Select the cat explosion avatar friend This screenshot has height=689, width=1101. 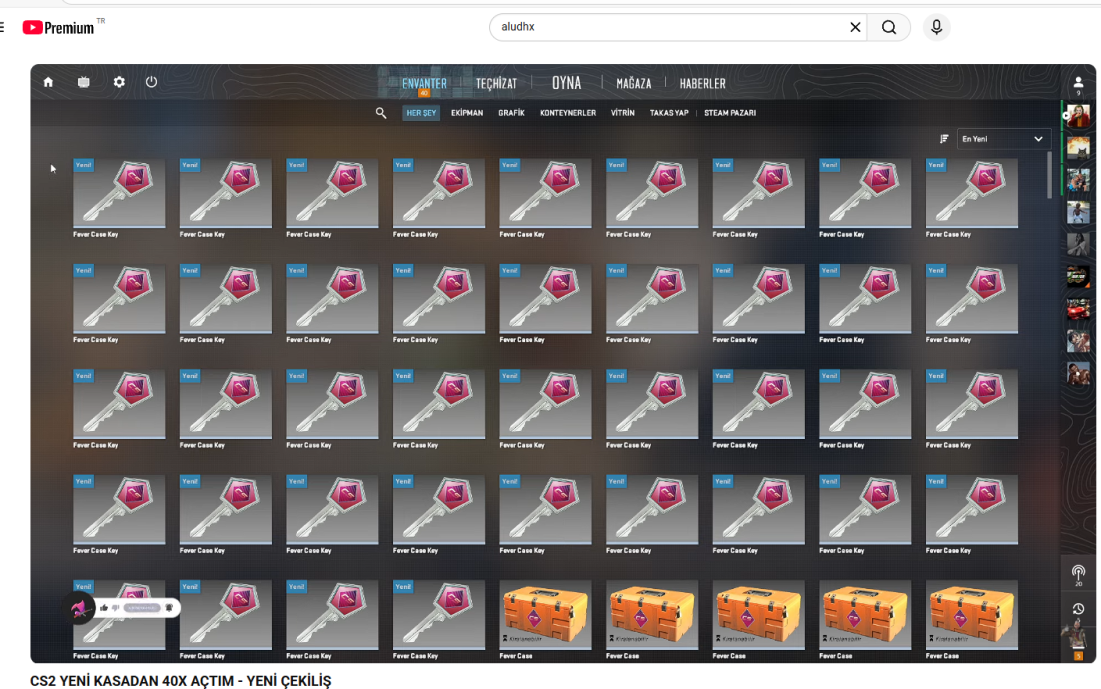(x=1079, y=148)
